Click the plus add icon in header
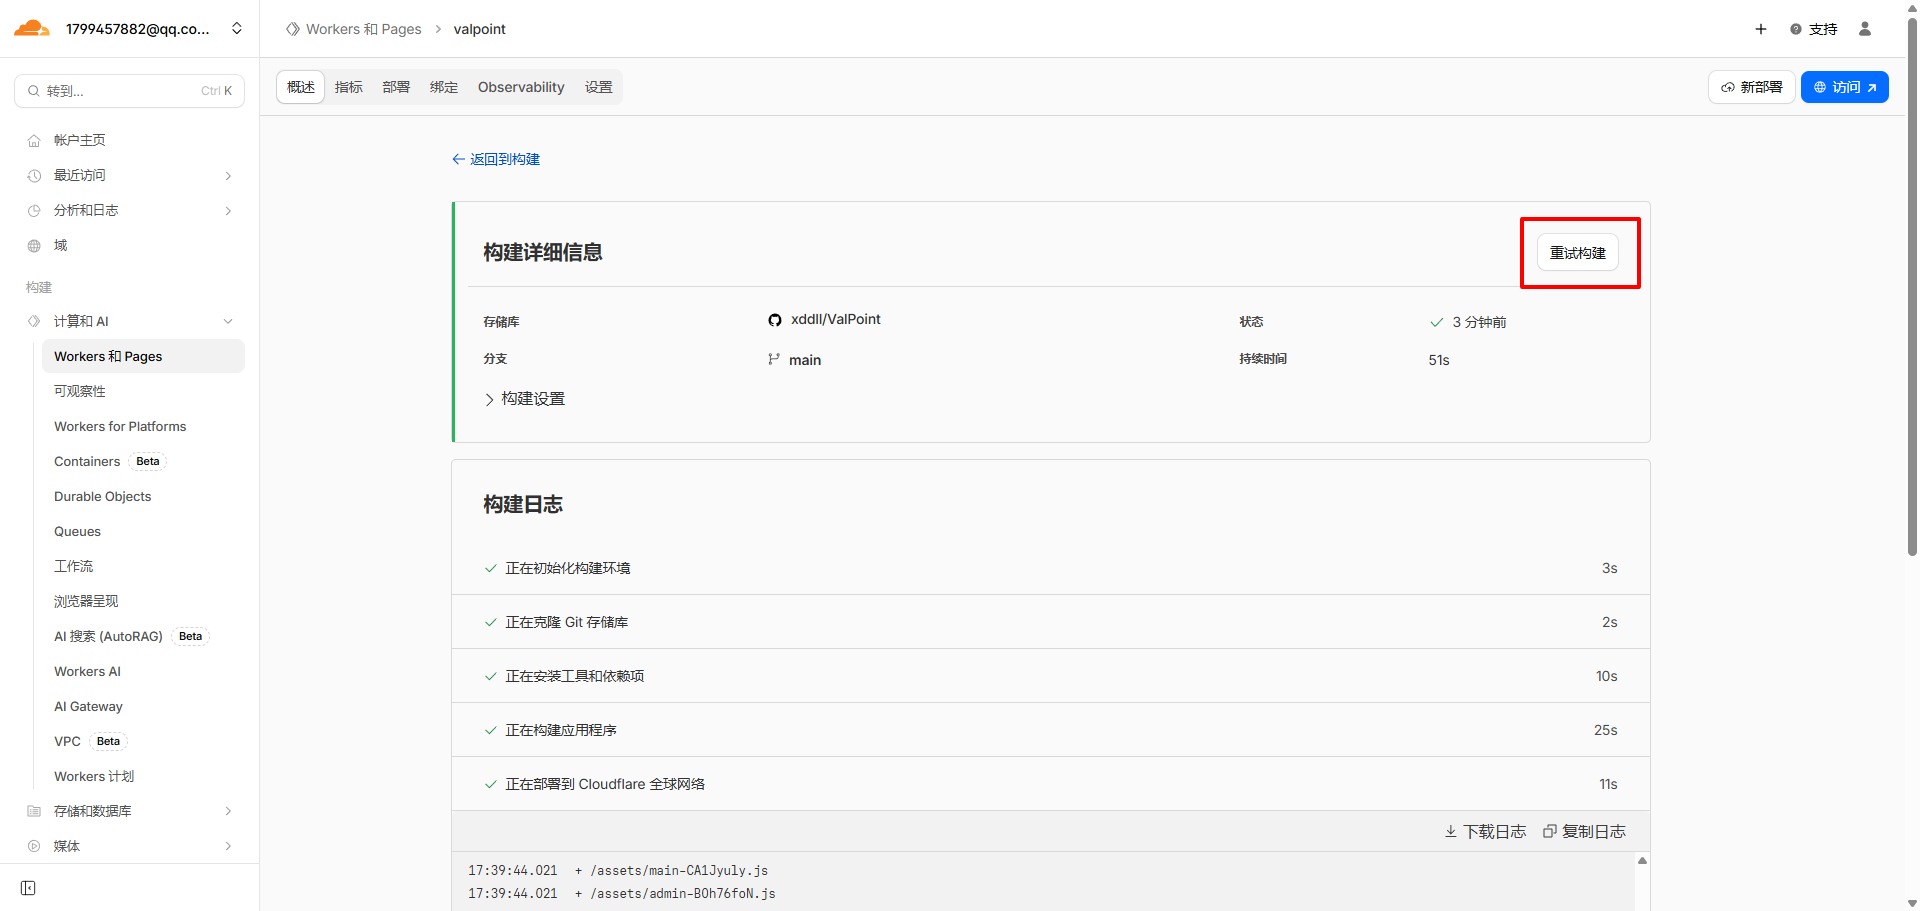Image resolution: width=1920 pixels, height=911 pixels. point(1761,29)
